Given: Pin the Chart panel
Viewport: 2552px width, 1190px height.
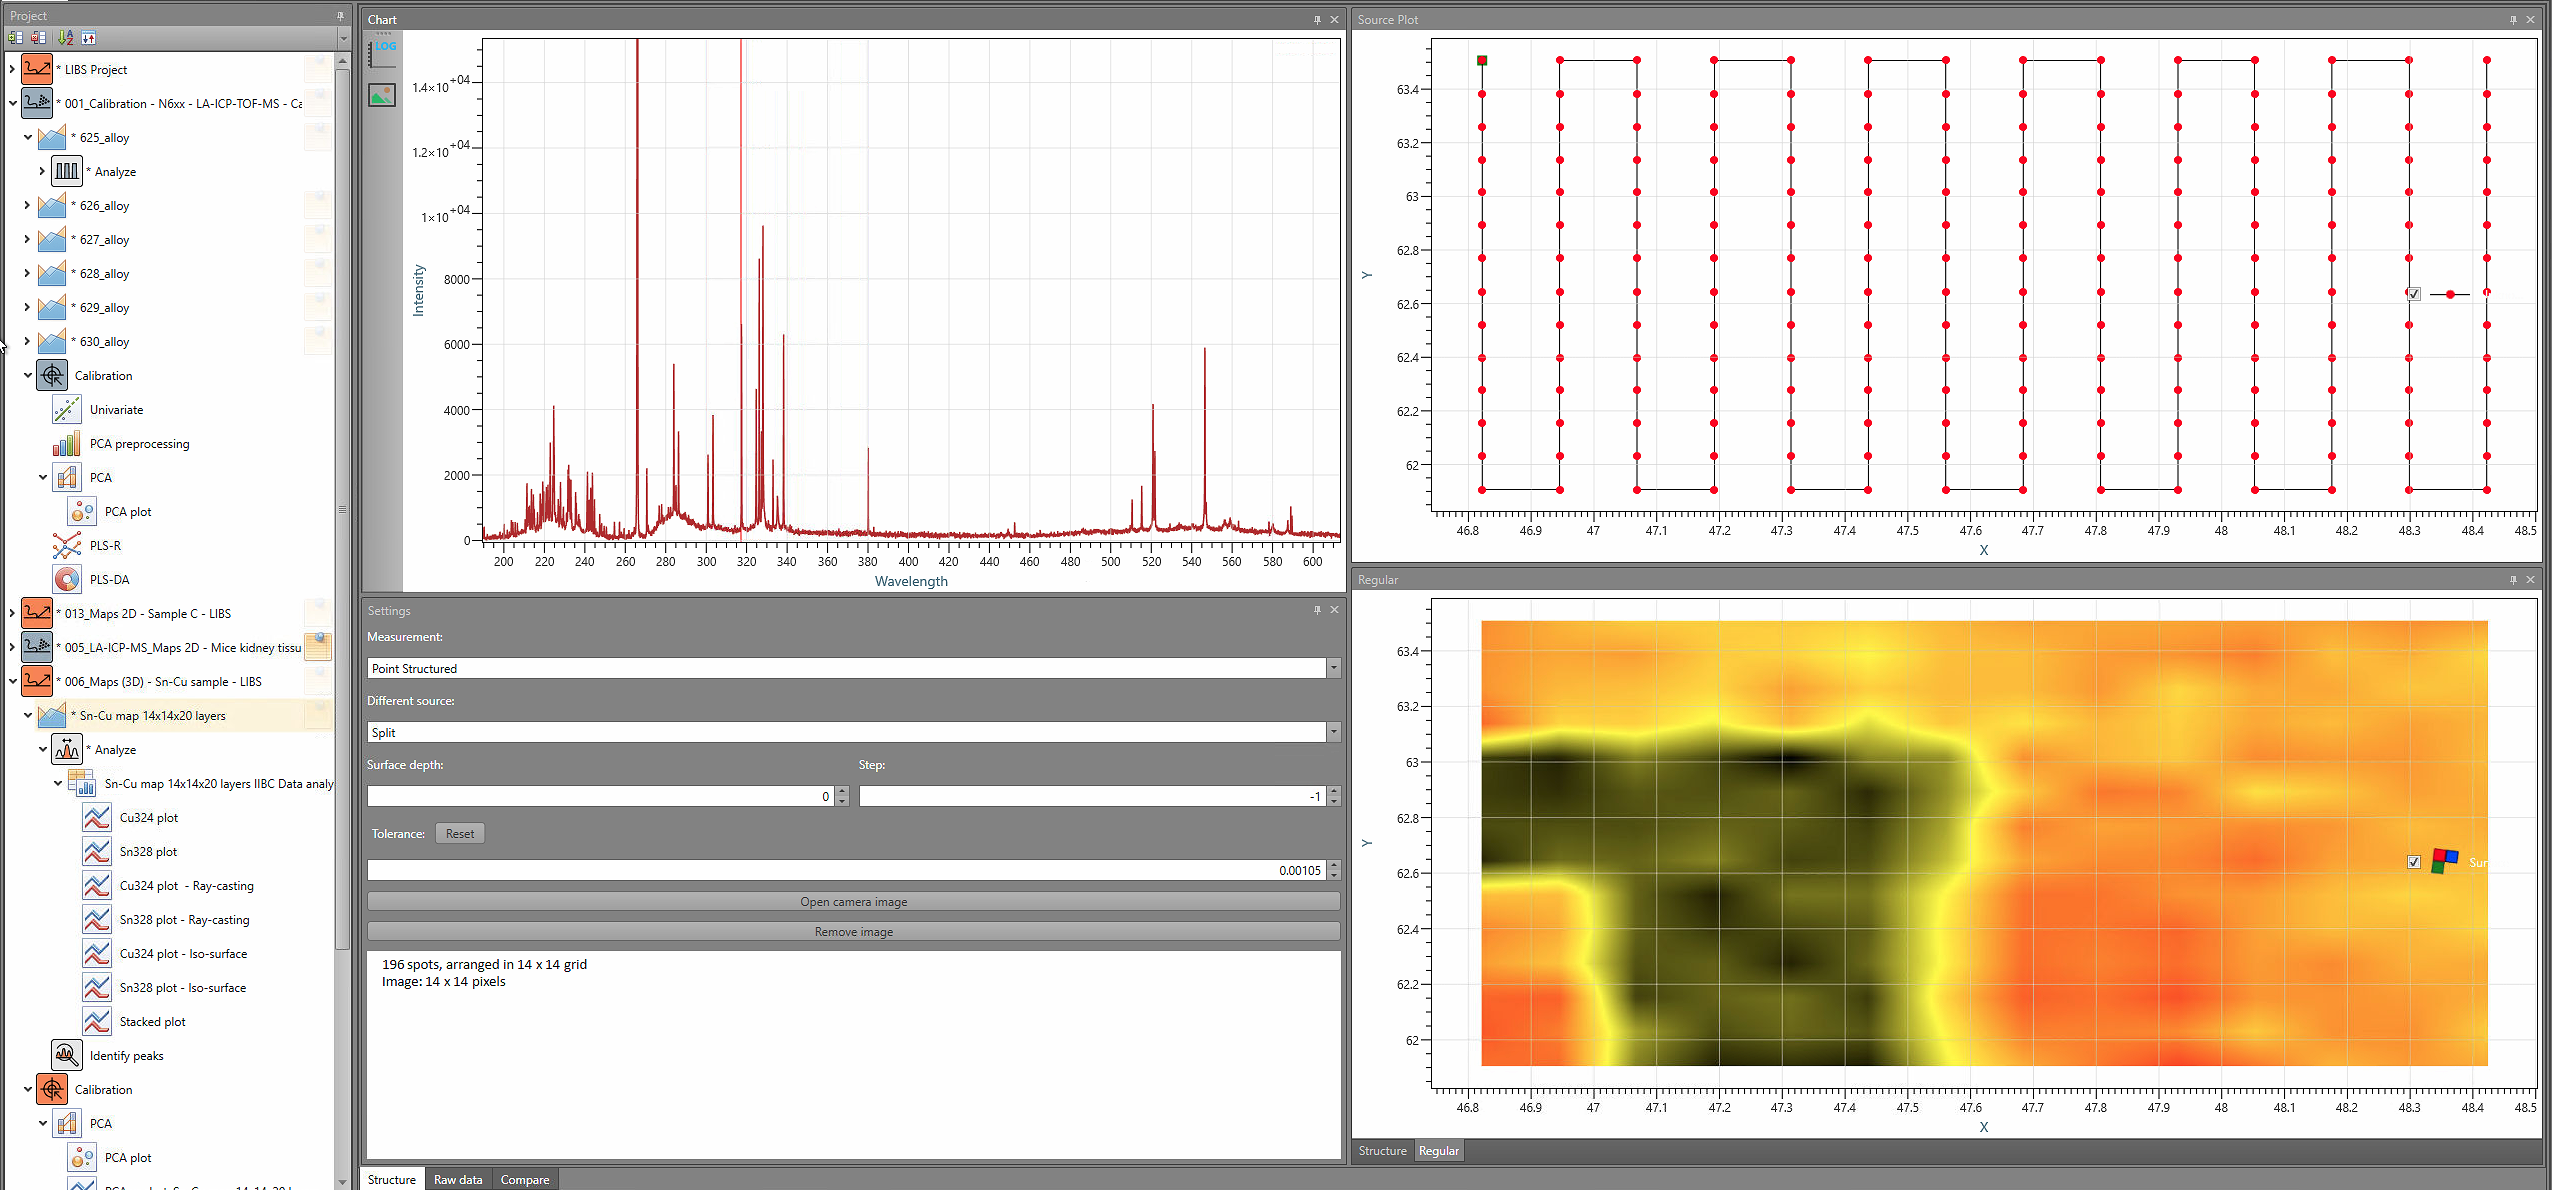Looking at the screenshot, I should pos(1317,20).
